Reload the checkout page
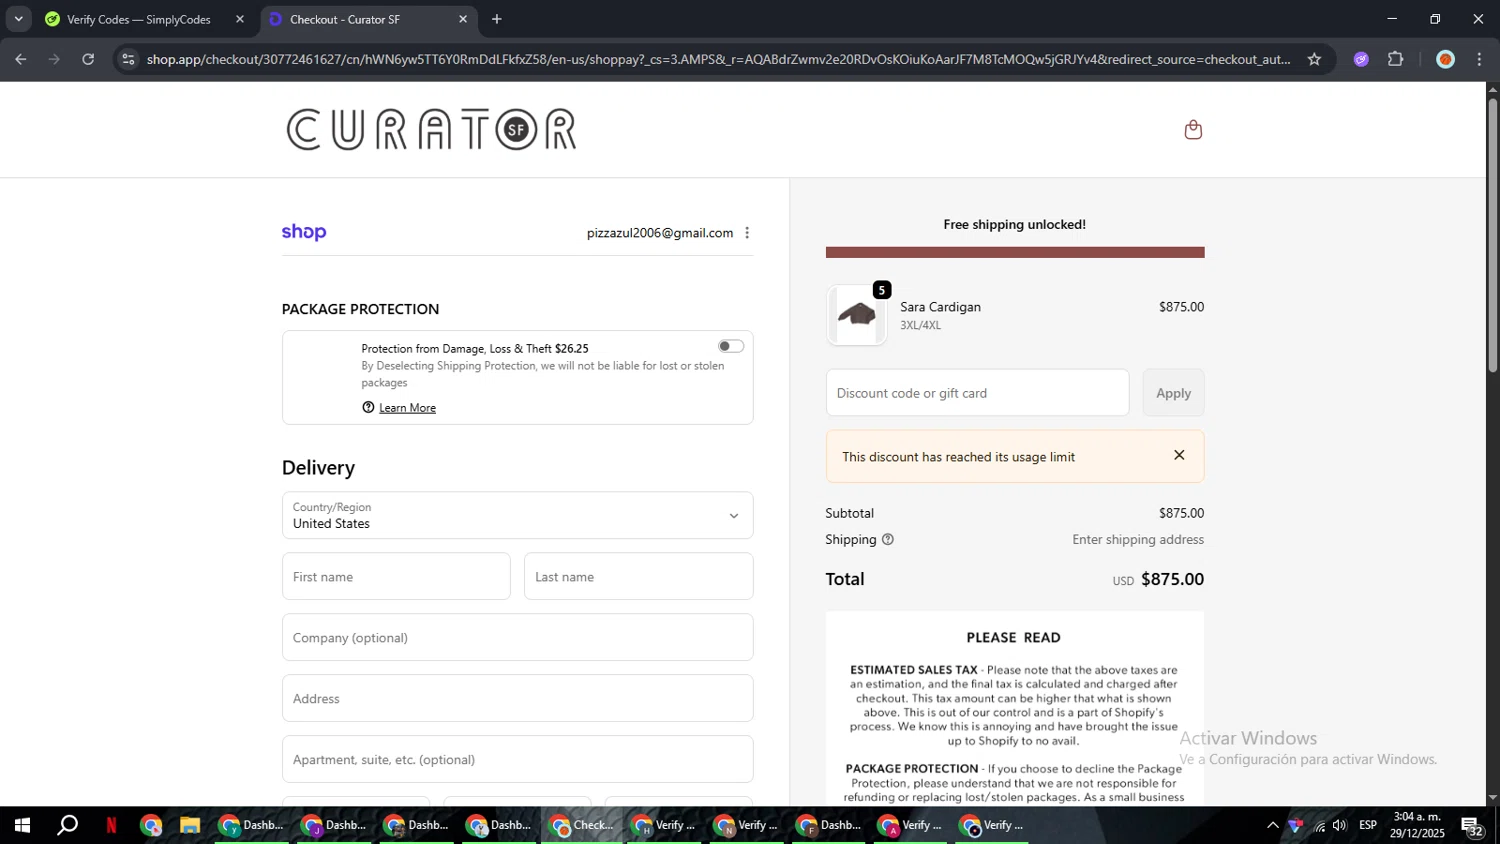 tap(88, 59)
